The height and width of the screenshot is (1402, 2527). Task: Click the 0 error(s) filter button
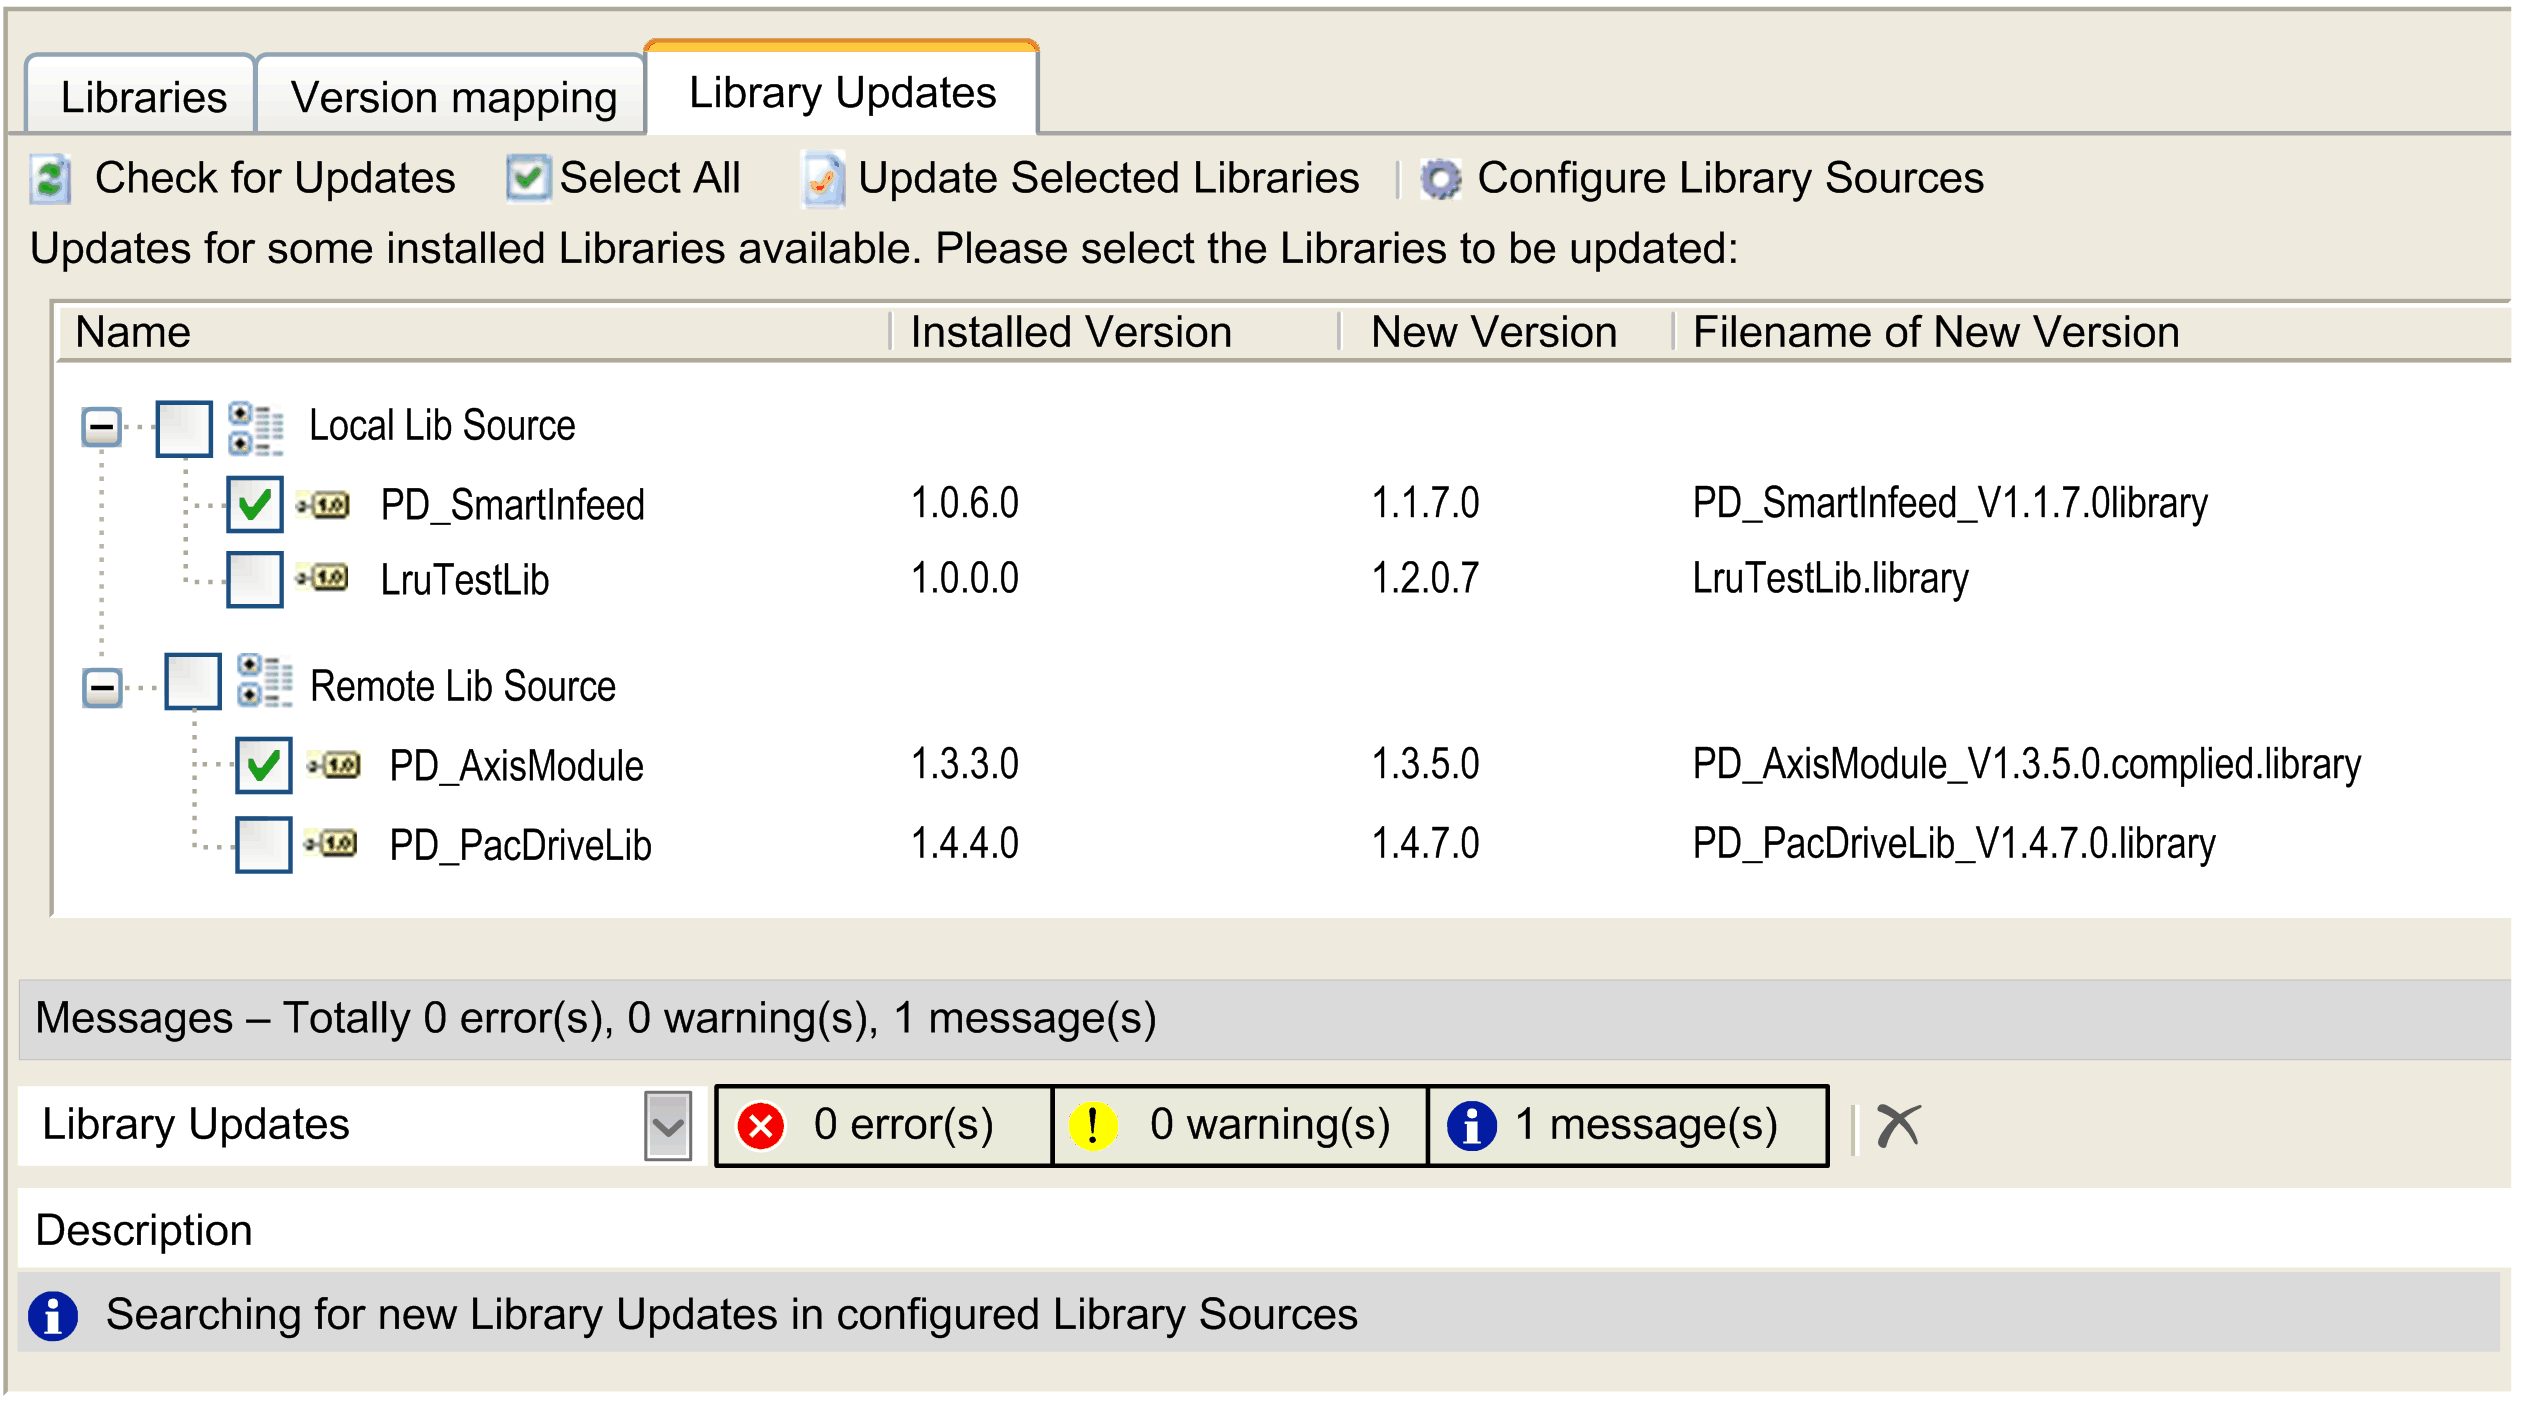coord(880,1124)
